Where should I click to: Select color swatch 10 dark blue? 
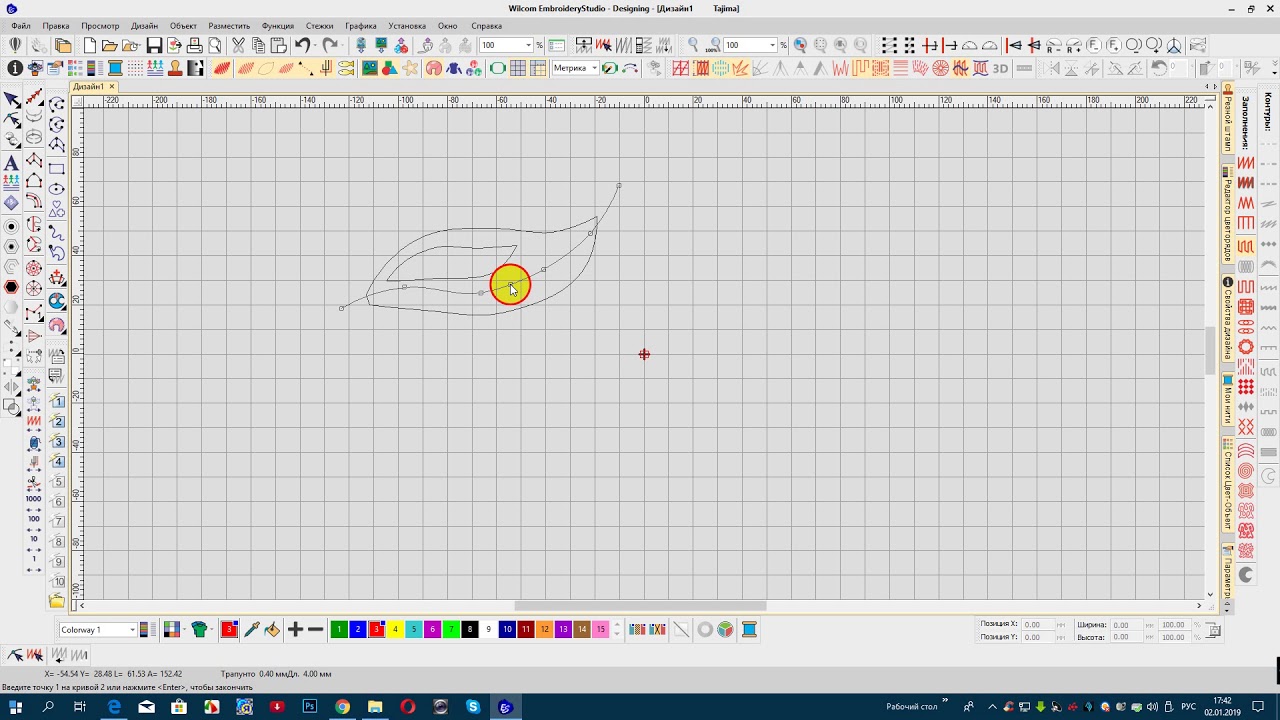point(507,629)
